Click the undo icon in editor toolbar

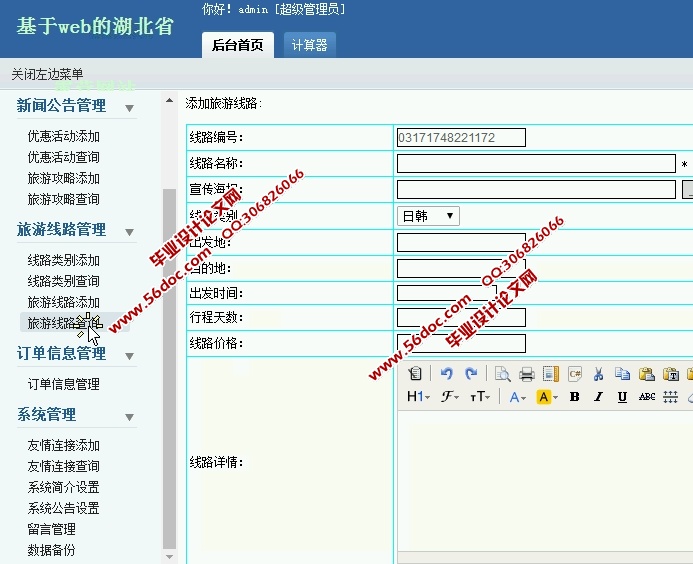(447, 374)
